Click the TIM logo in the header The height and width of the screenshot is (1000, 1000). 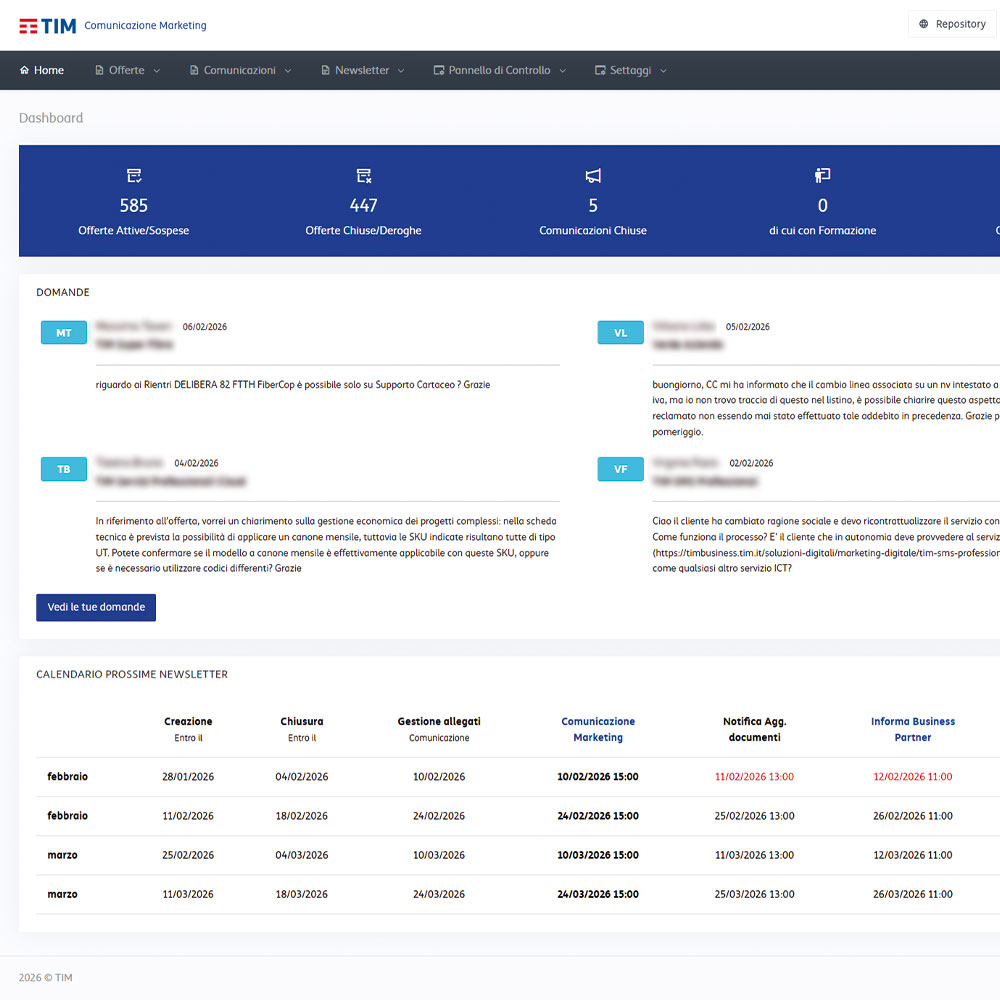pos(47,25)
